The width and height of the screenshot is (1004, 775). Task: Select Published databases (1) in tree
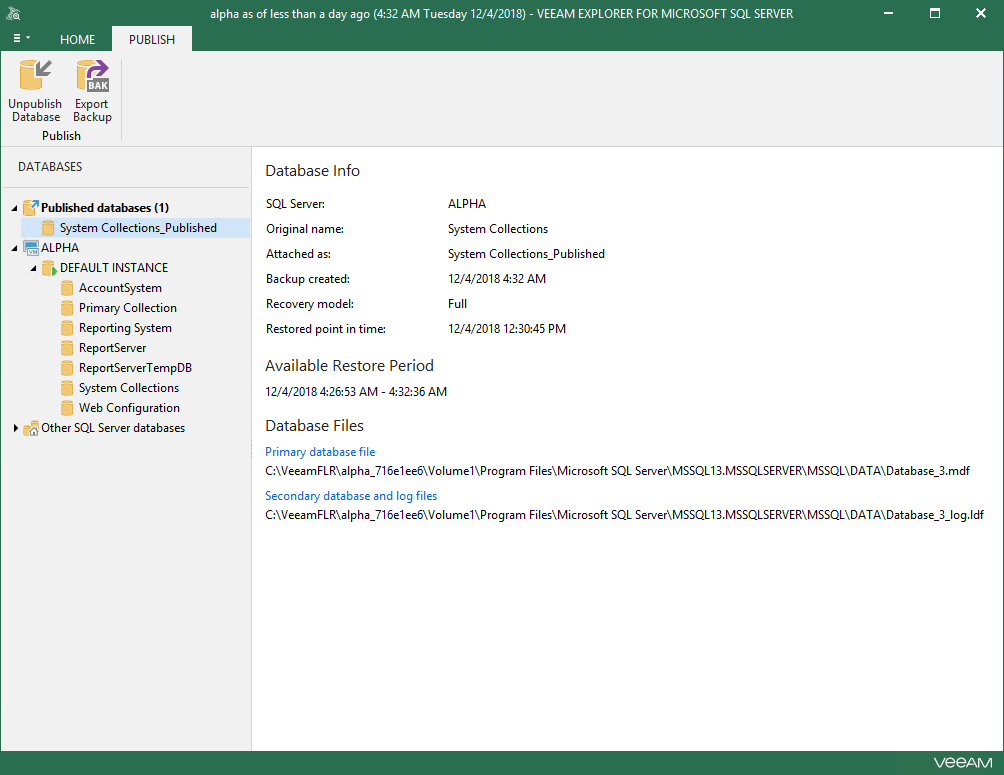pos(105,208)
